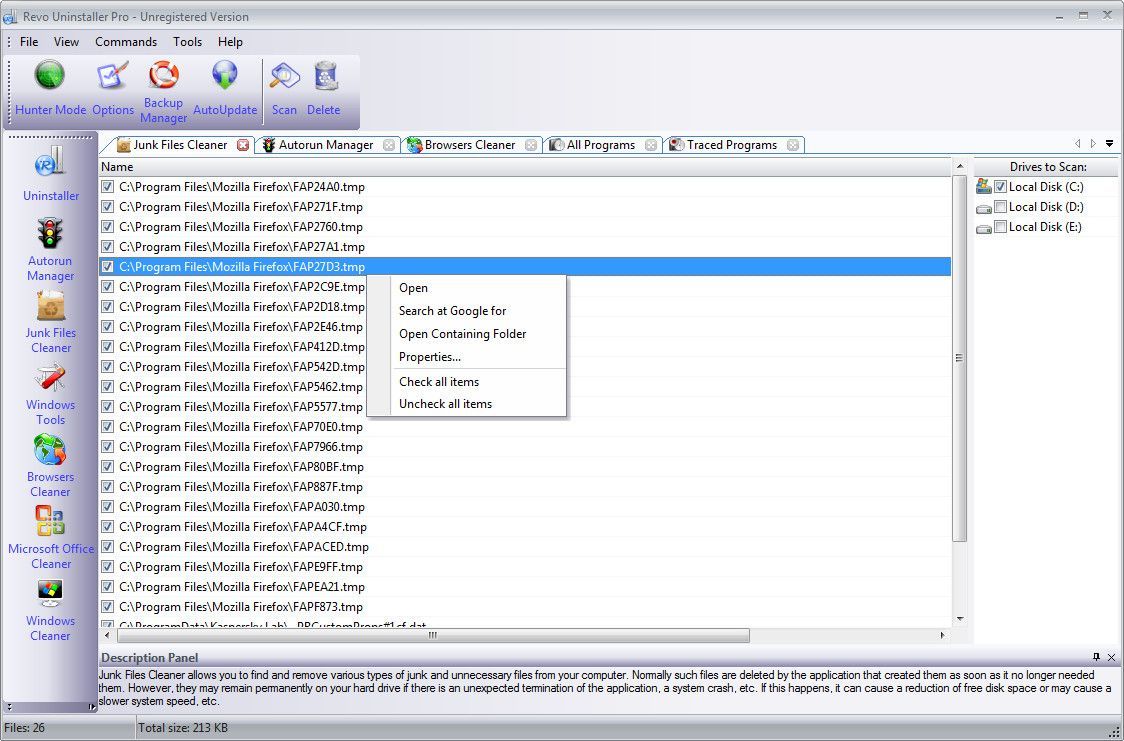
Task: Open the Commands menu
Action: pos(126,42)
